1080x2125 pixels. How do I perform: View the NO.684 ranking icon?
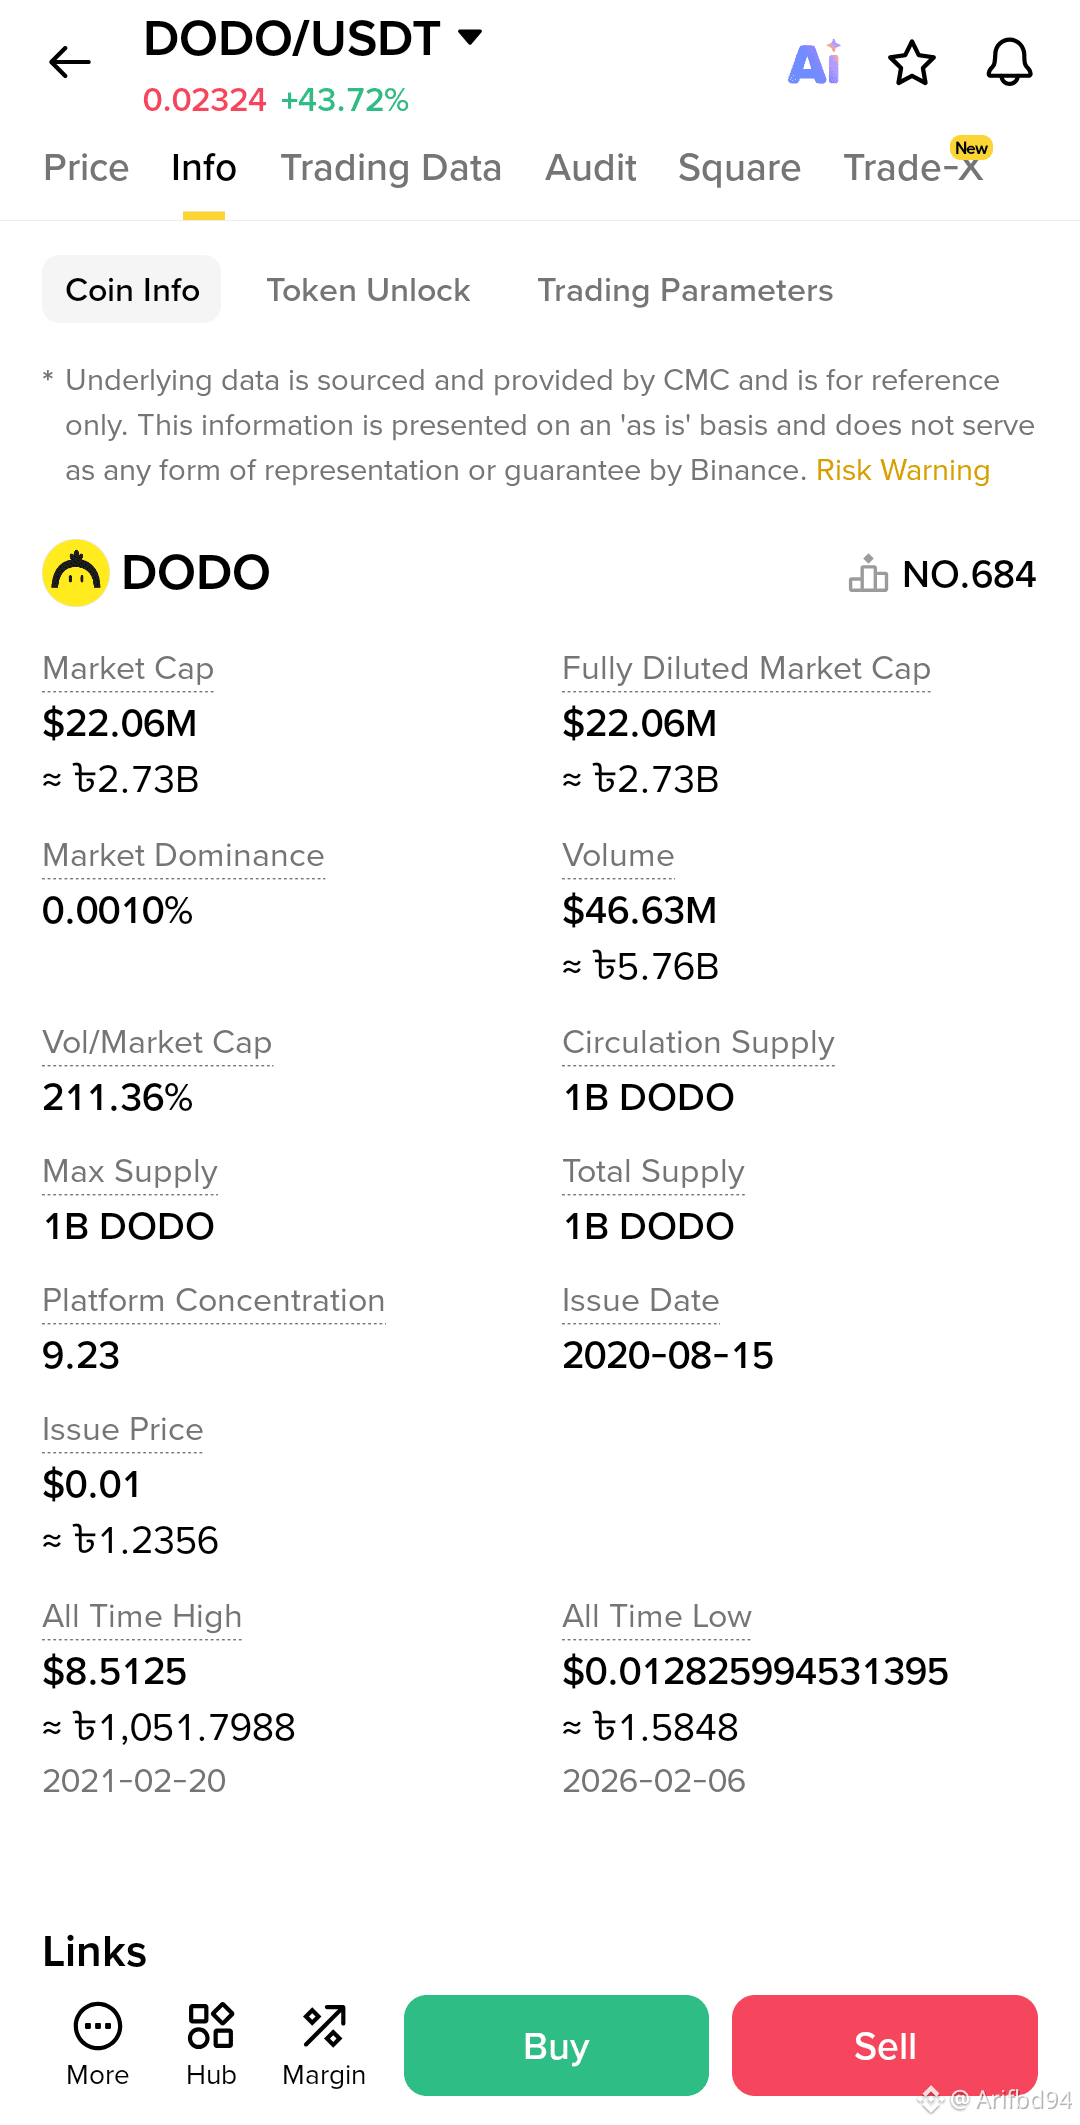coord(868,574)
